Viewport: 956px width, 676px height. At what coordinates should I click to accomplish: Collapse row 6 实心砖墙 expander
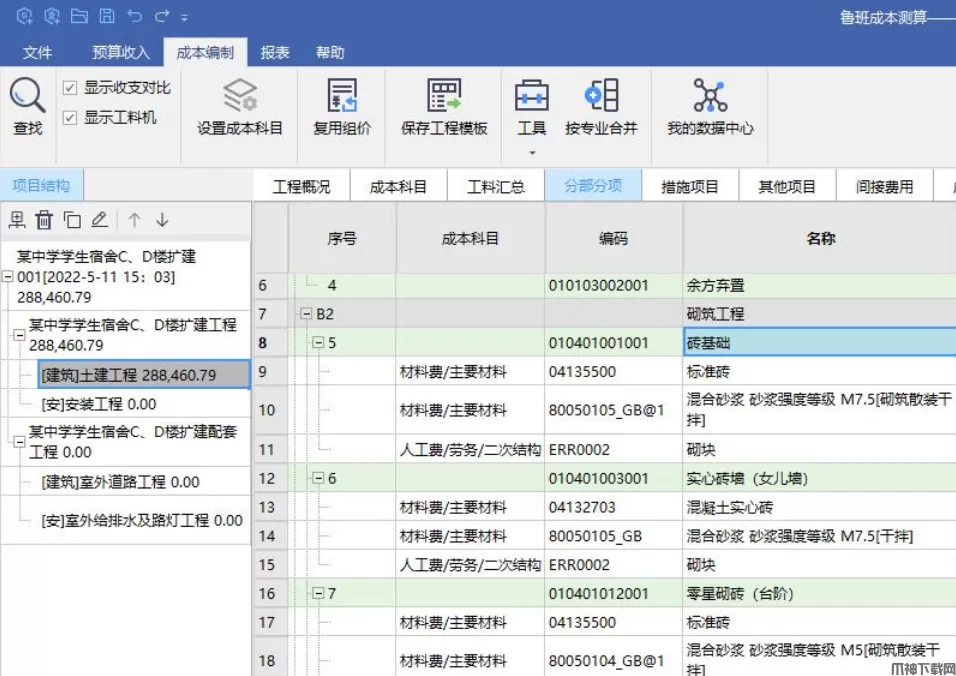click(x=319, y=478)
